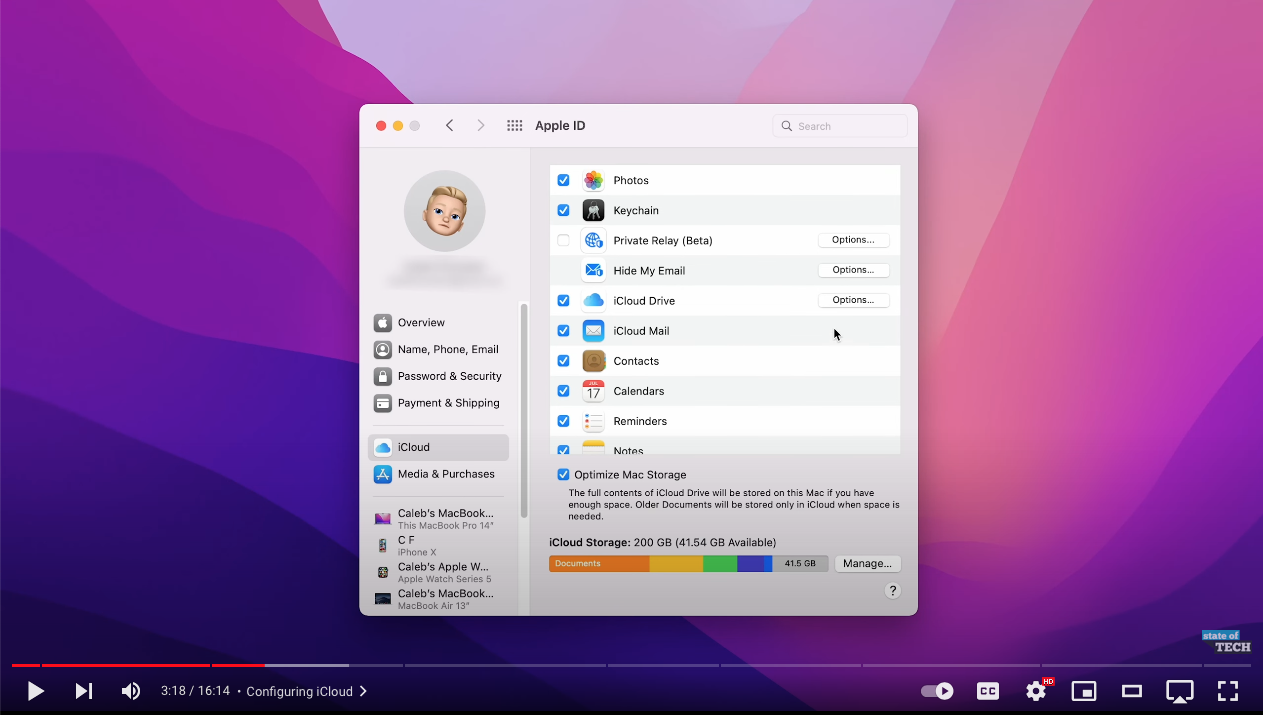
Task: Select the C F iPhone X device
Action: [438, 546]
